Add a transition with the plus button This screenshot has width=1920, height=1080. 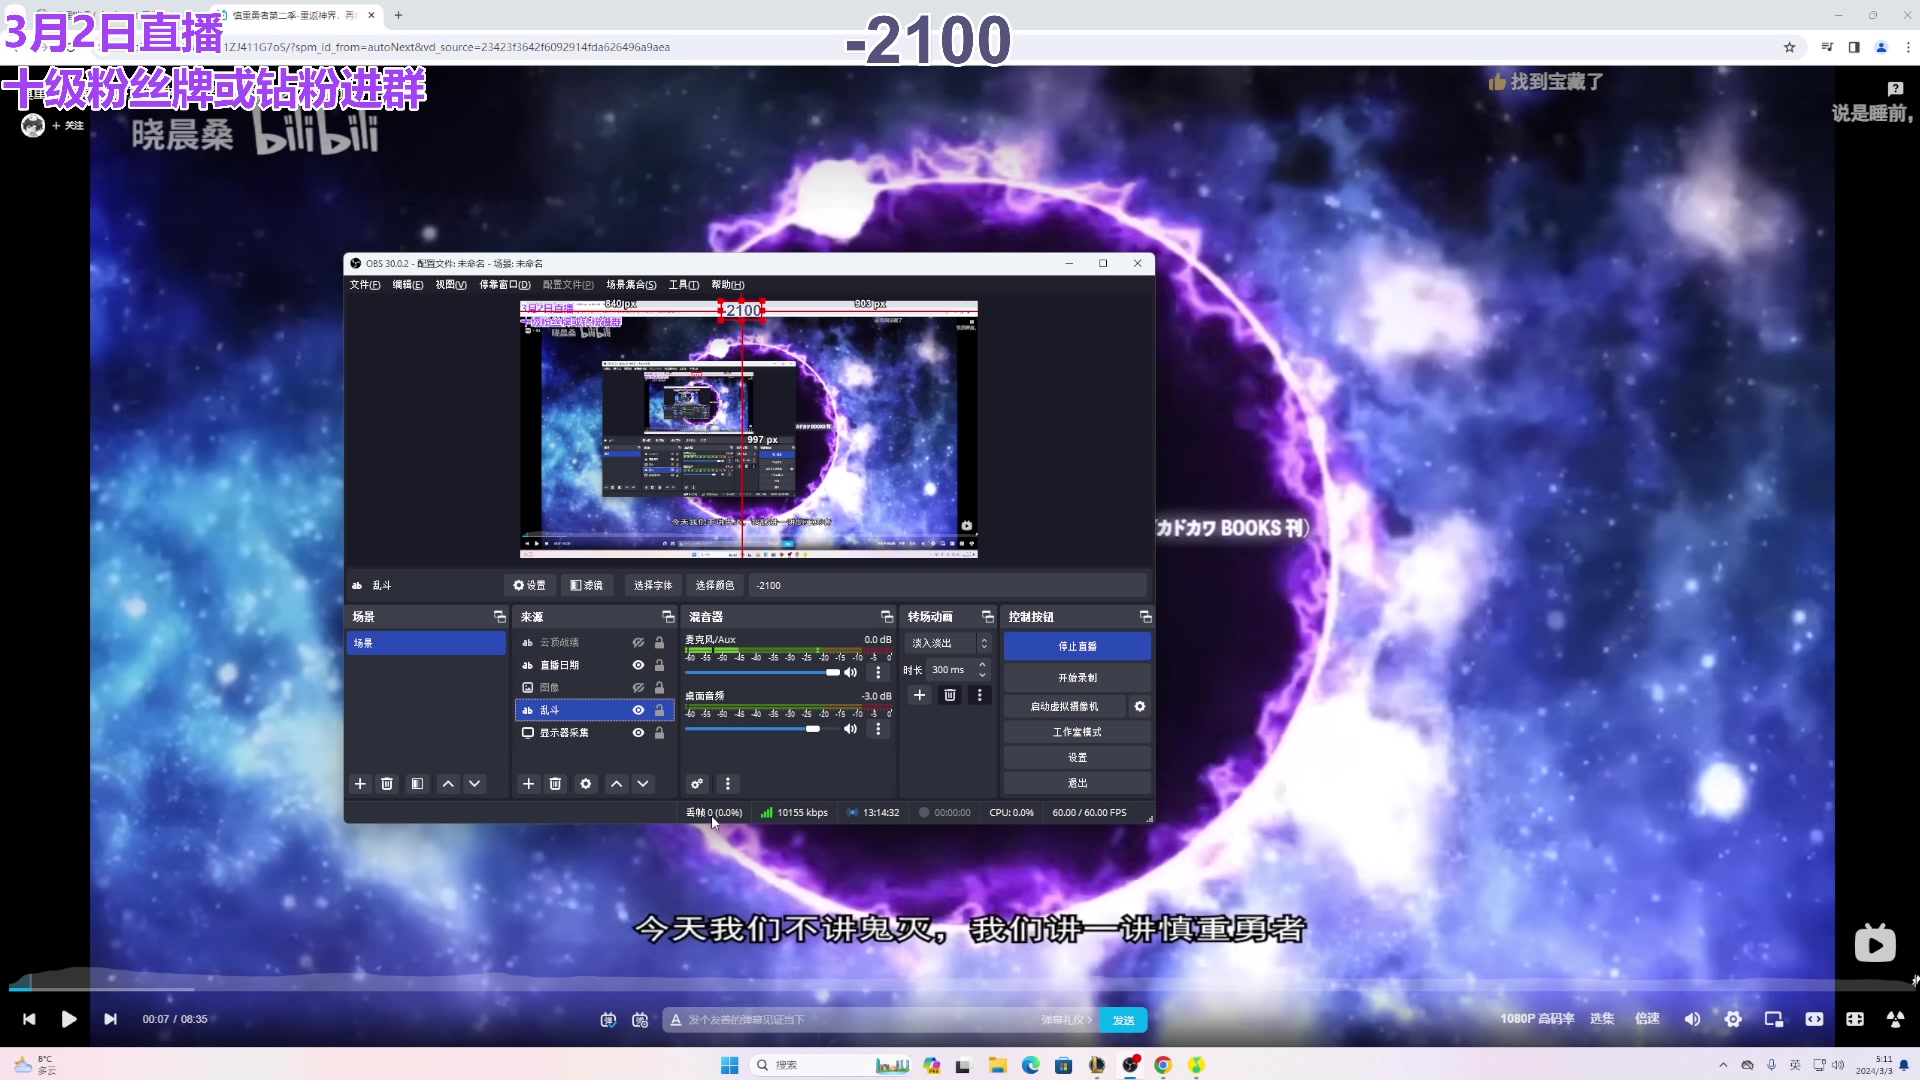pyautogui.click(x=919, y=695)
